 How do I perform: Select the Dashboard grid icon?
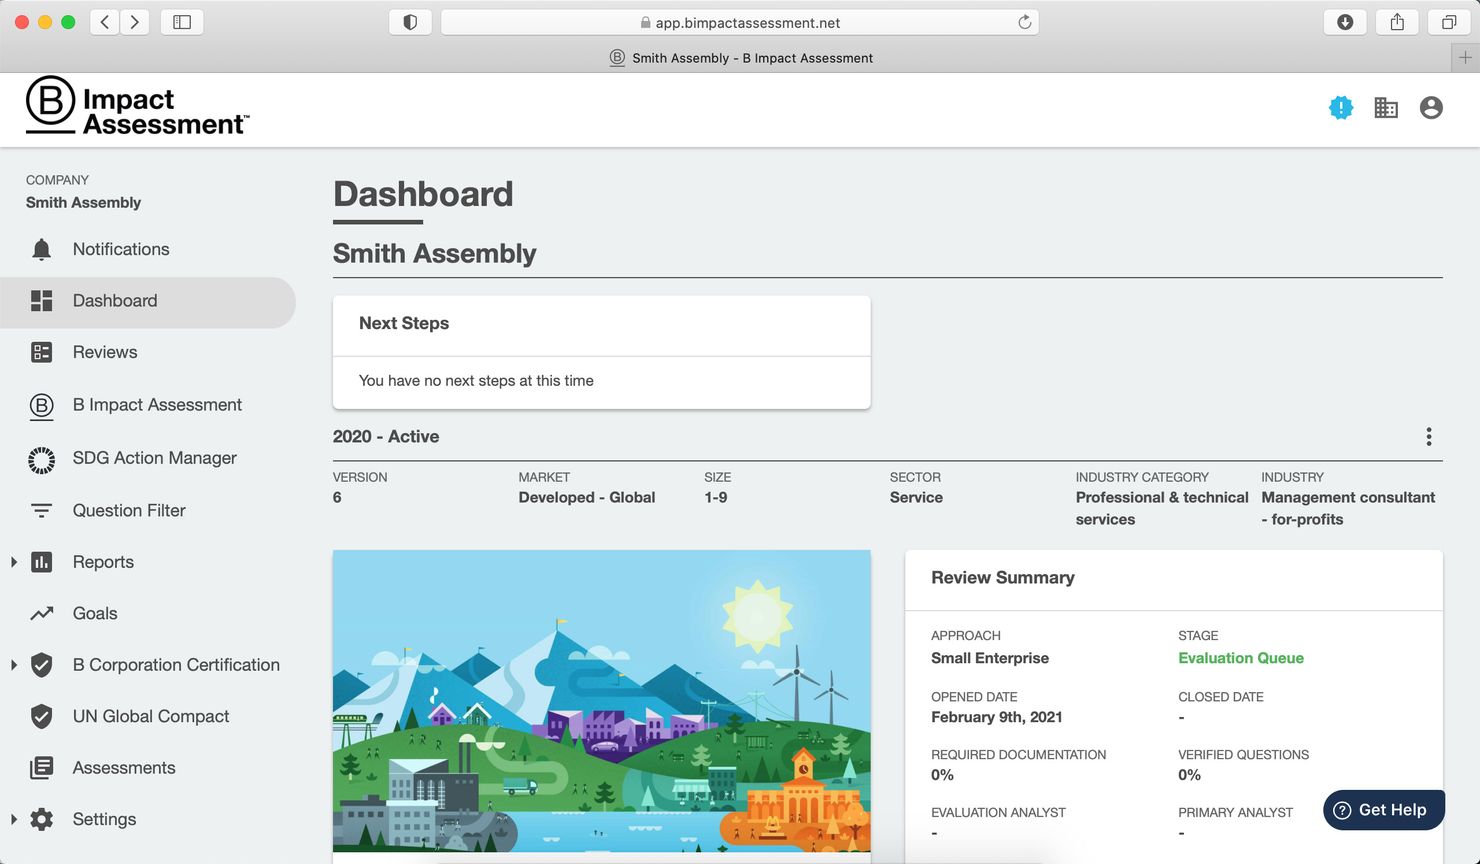[42, 300]
